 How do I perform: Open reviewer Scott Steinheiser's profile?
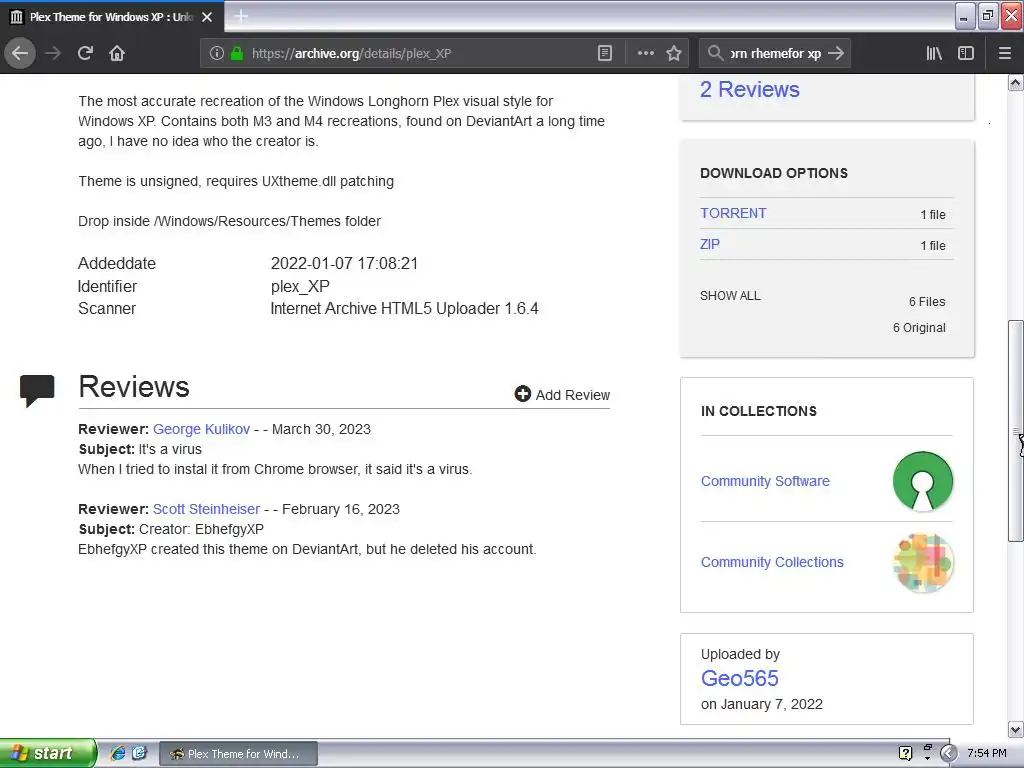tap(206, 509)
